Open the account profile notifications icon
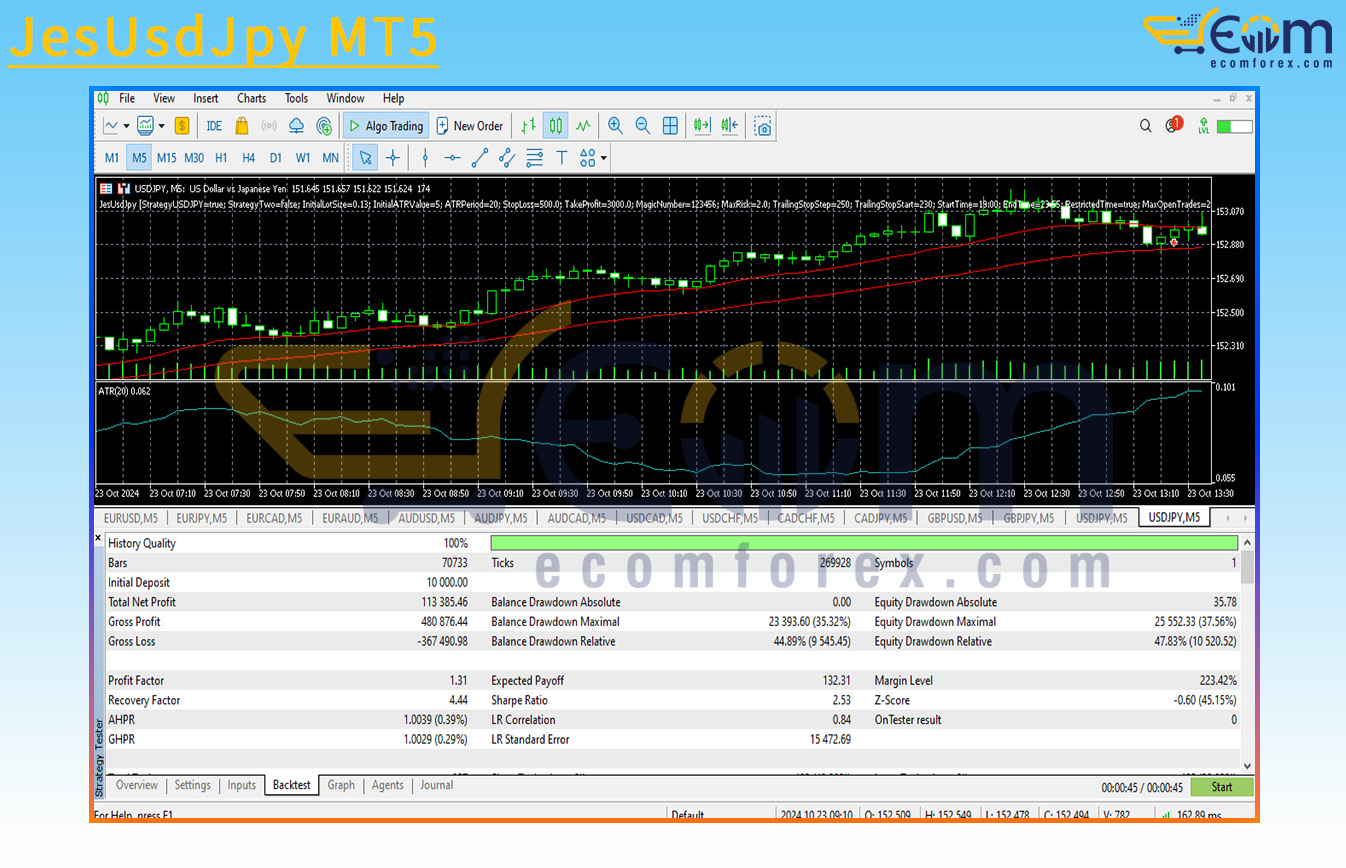The width and height of the screenshot is (1346, 868). [x=1174, y=125]
